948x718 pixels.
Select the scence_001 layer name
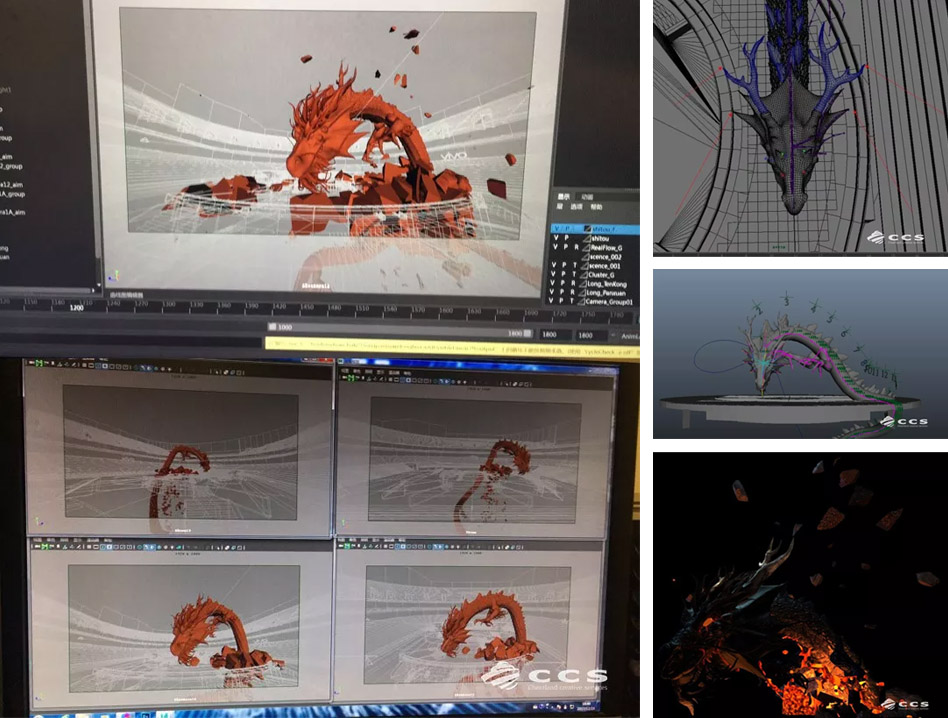(x=605, y=266)
